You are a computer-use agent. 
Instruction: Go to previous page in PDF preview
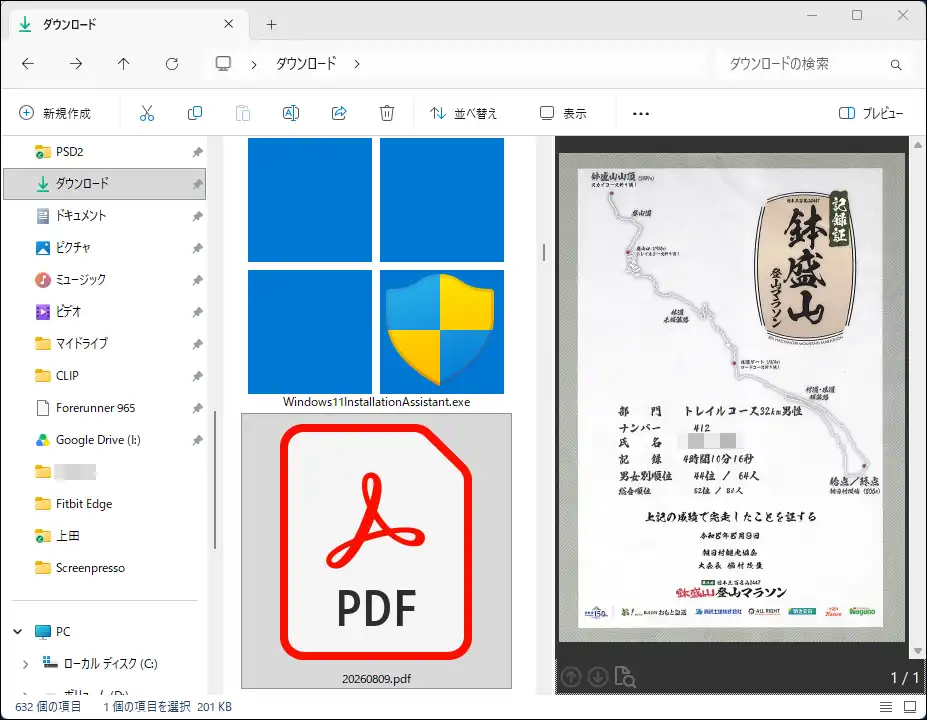pyautogui.click(x=571, y=676)
